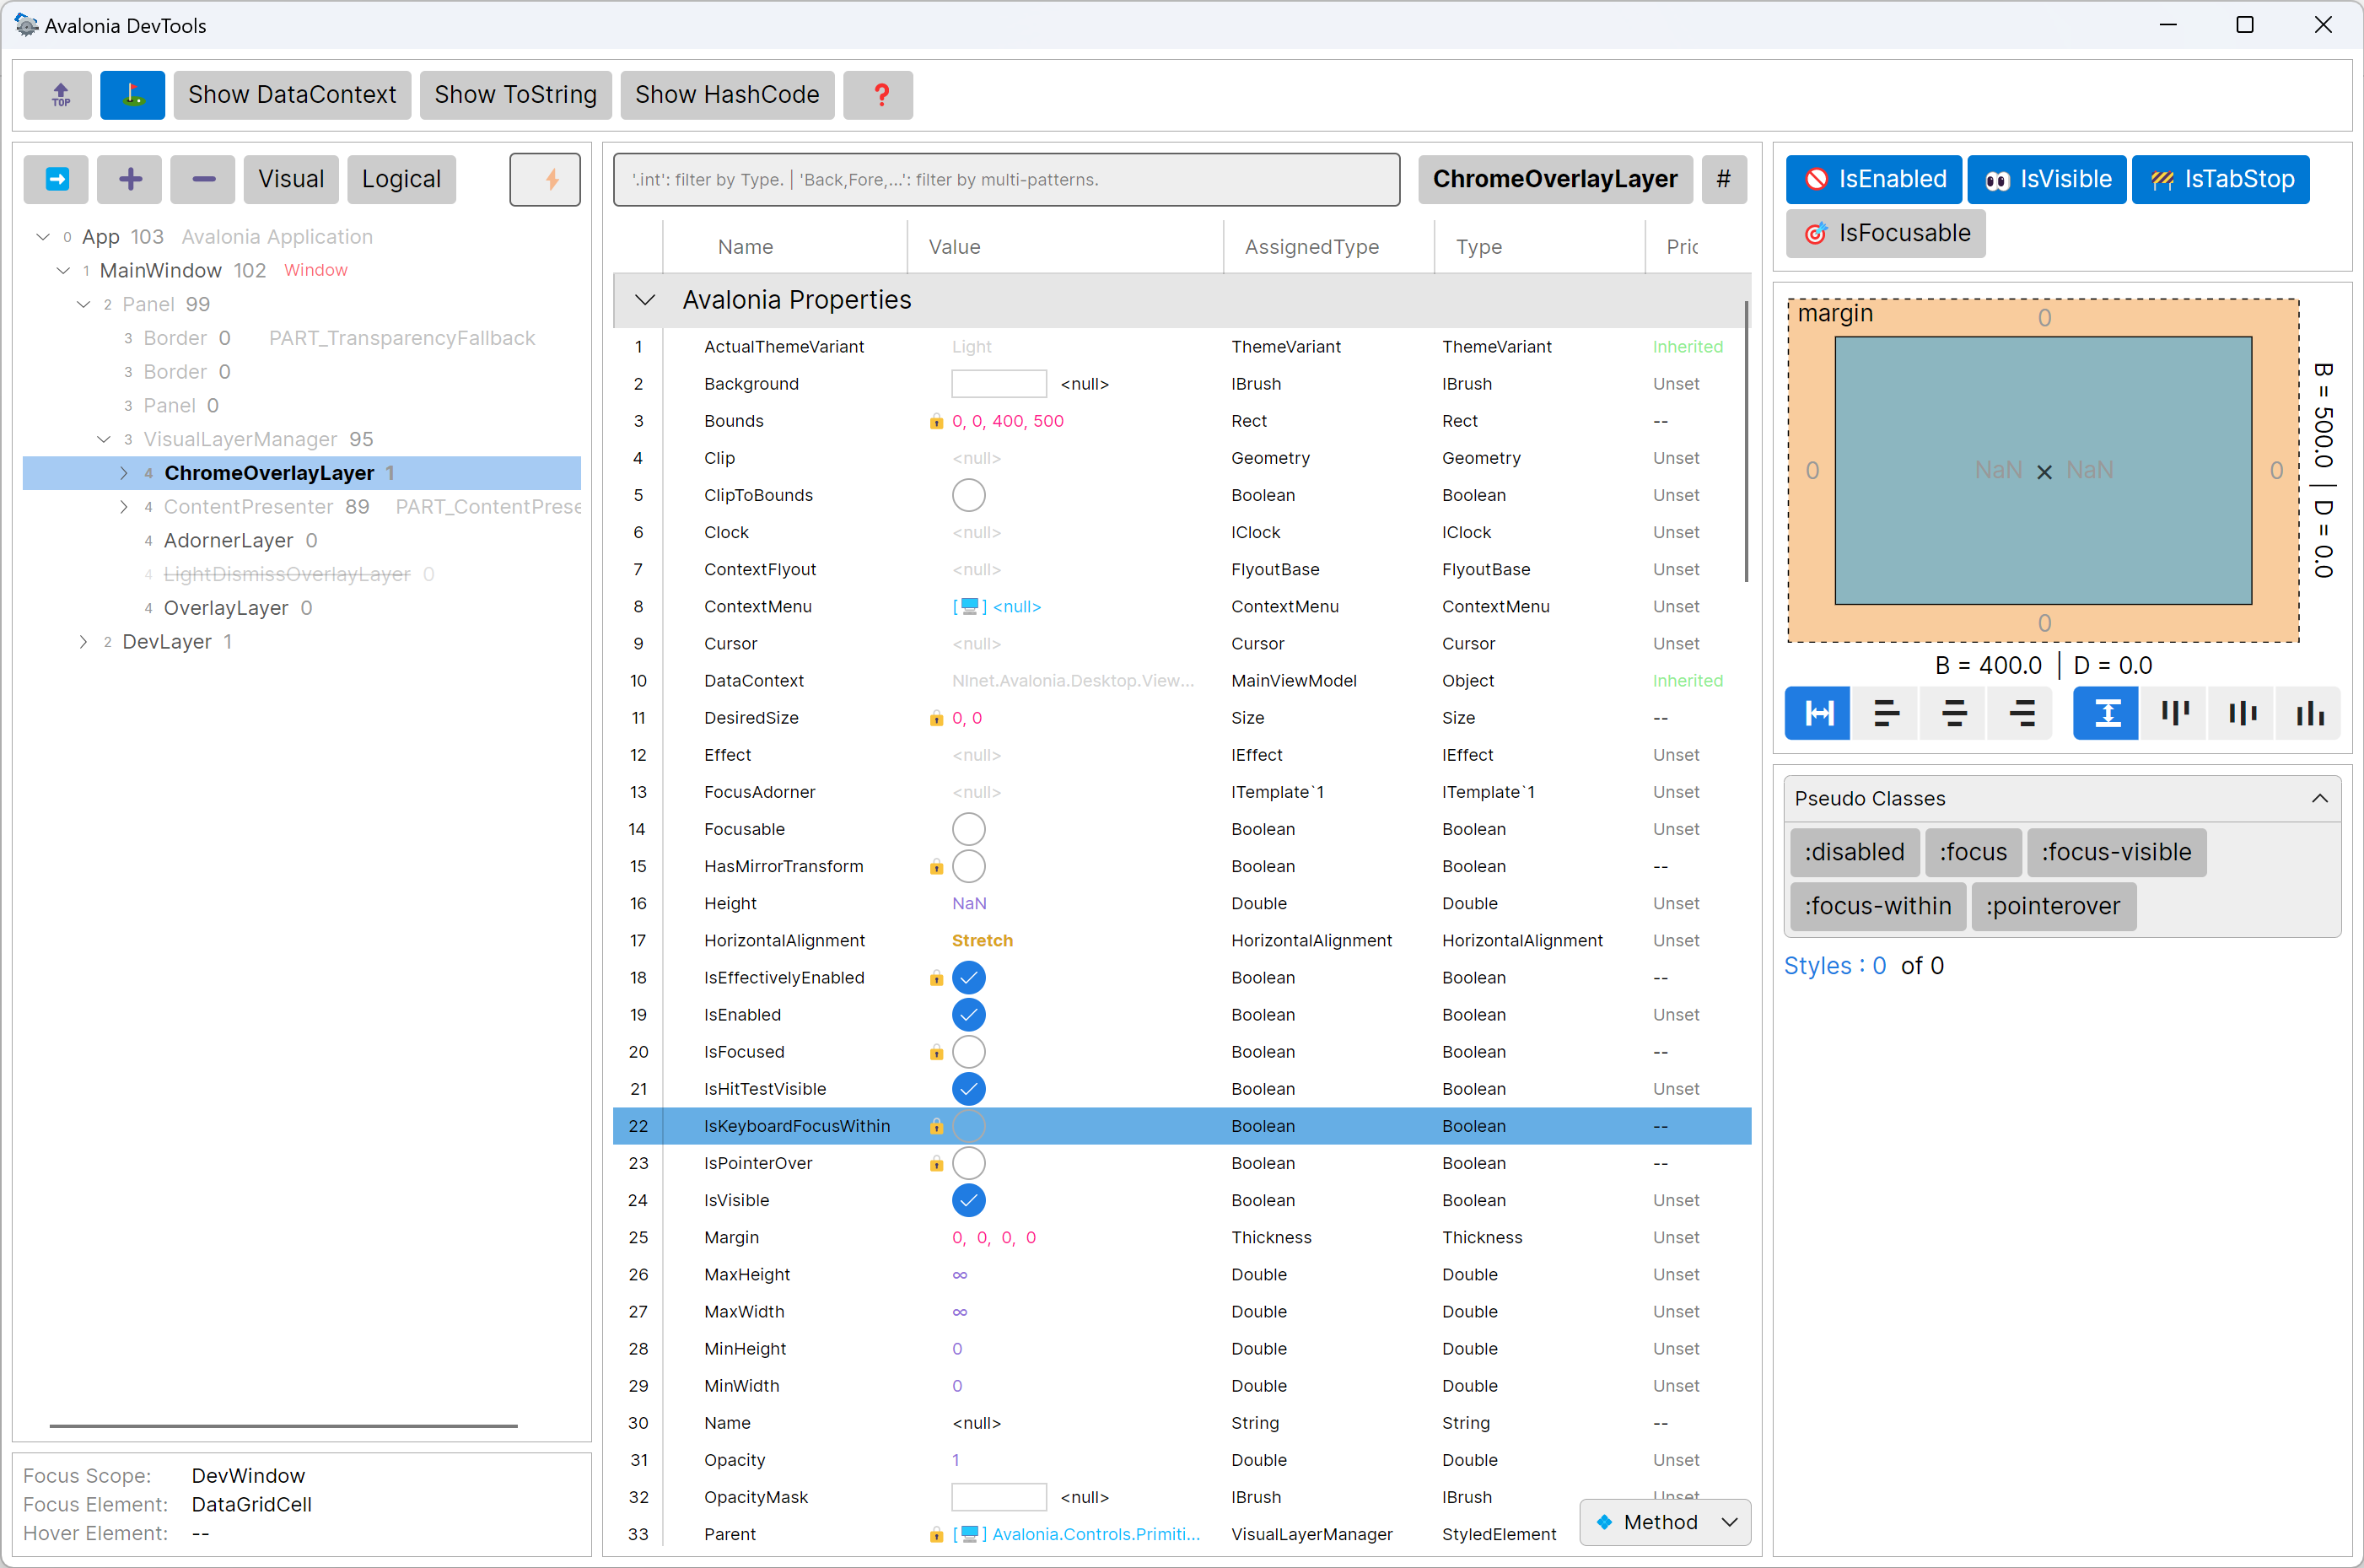Toggle the :pointerover pseudo class
Screen dimensions: 2364x1568
pyautogui.click(x=2052, y=906)
